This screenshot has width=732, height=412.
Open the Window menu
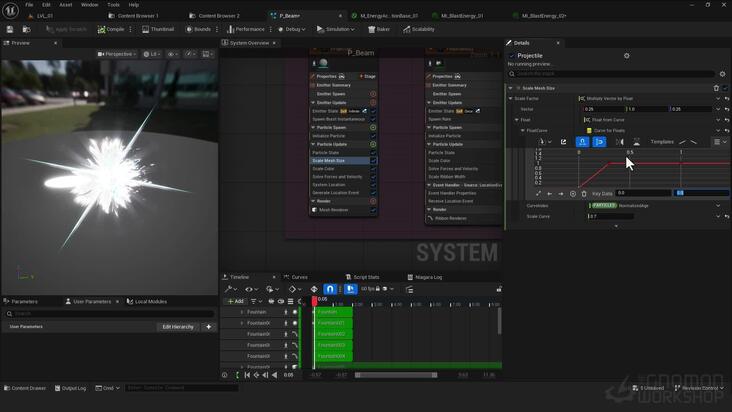coord(90,5)
